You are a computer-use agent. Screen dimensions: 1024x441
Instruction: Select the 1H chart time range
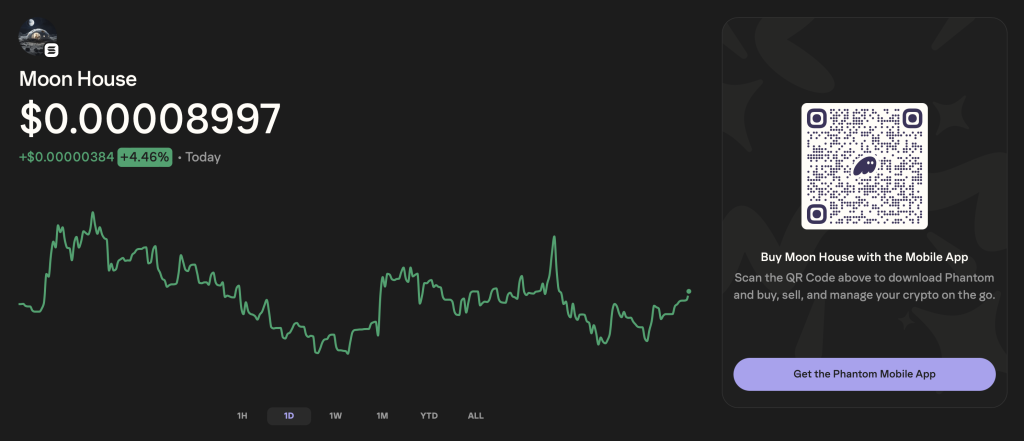pos(242,416)
